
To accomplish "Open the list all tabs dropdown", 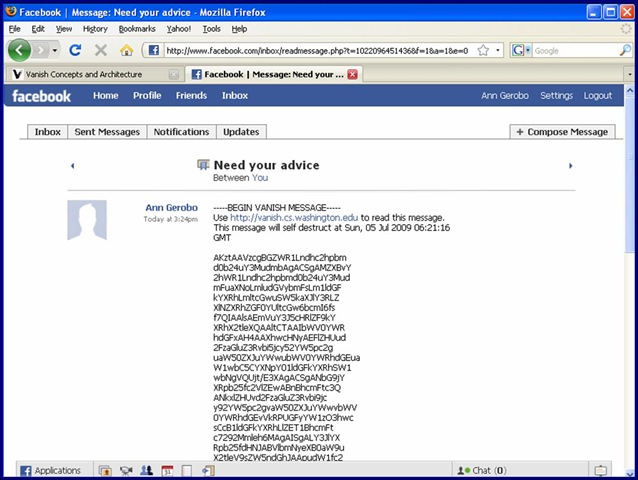I will [629, 74].
